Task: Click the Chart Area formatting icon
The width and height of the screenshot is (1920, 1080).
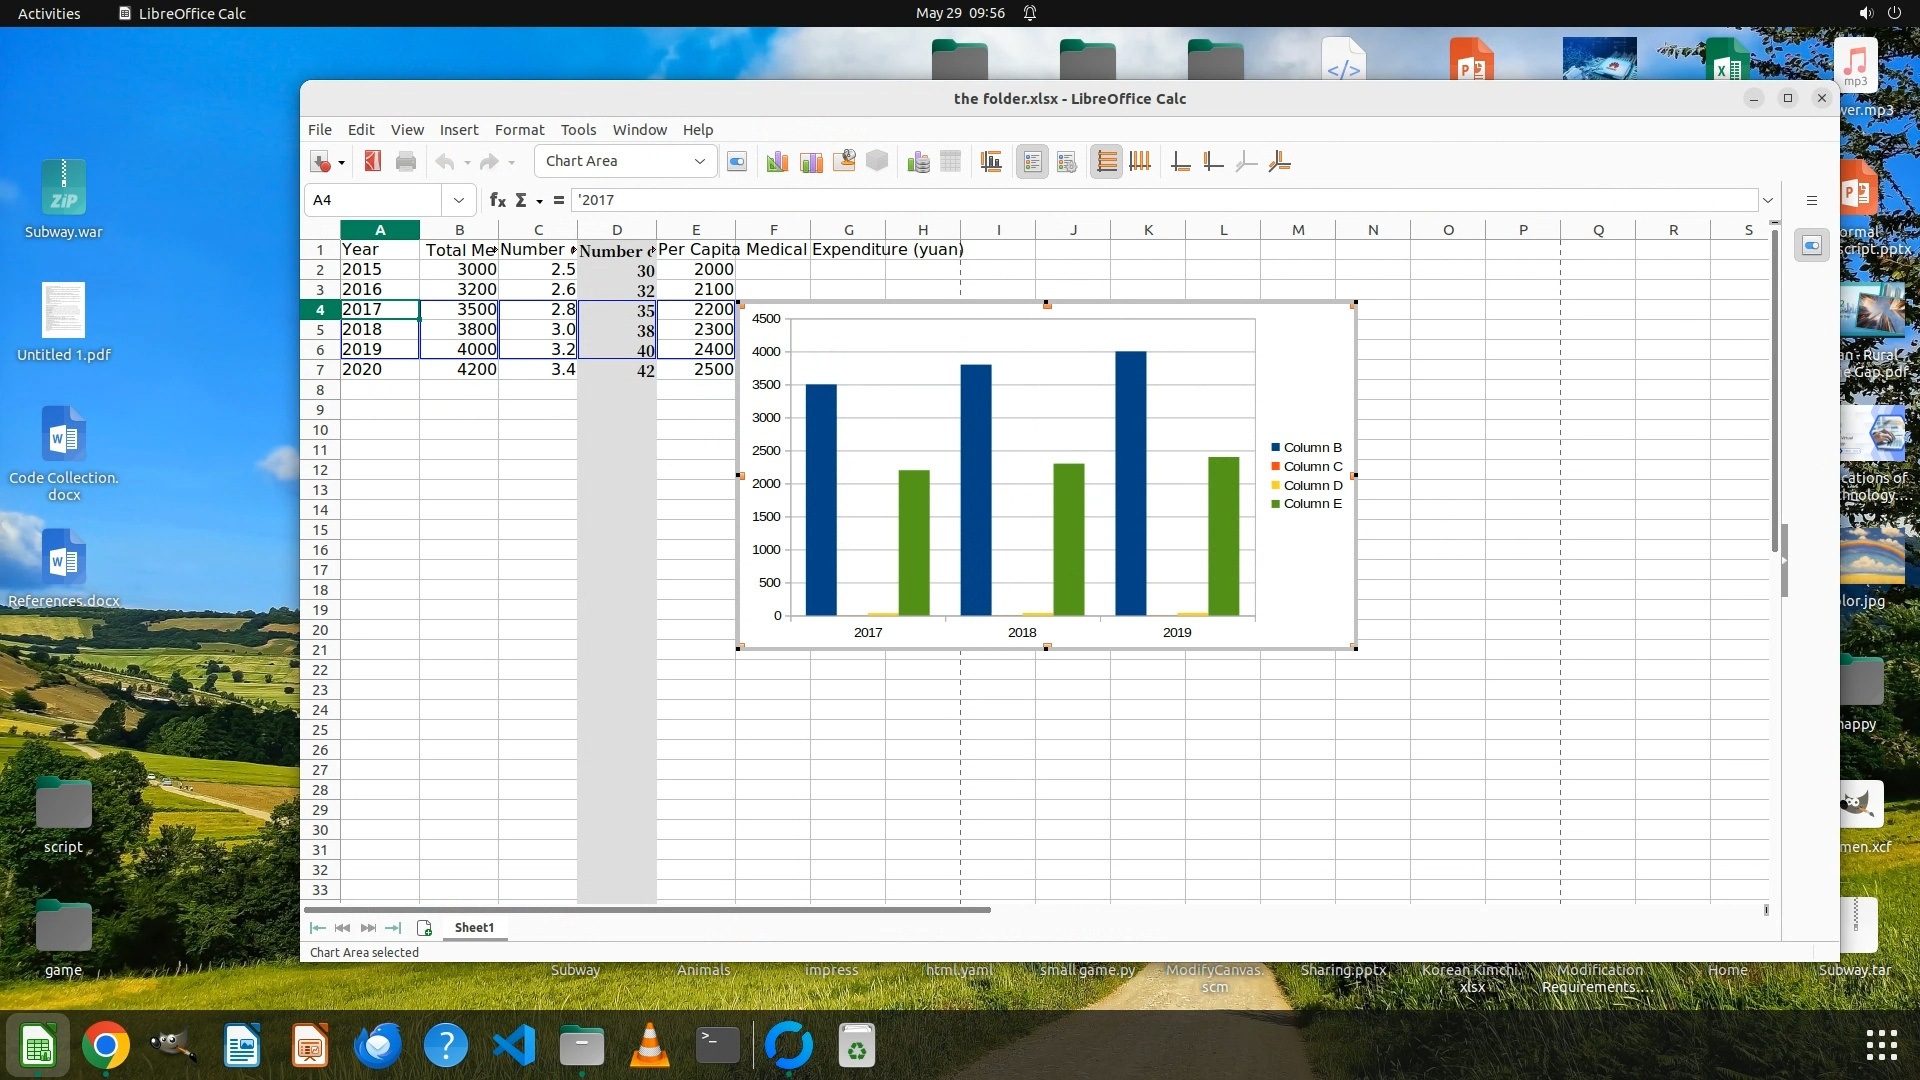Action: click(811, 162)
